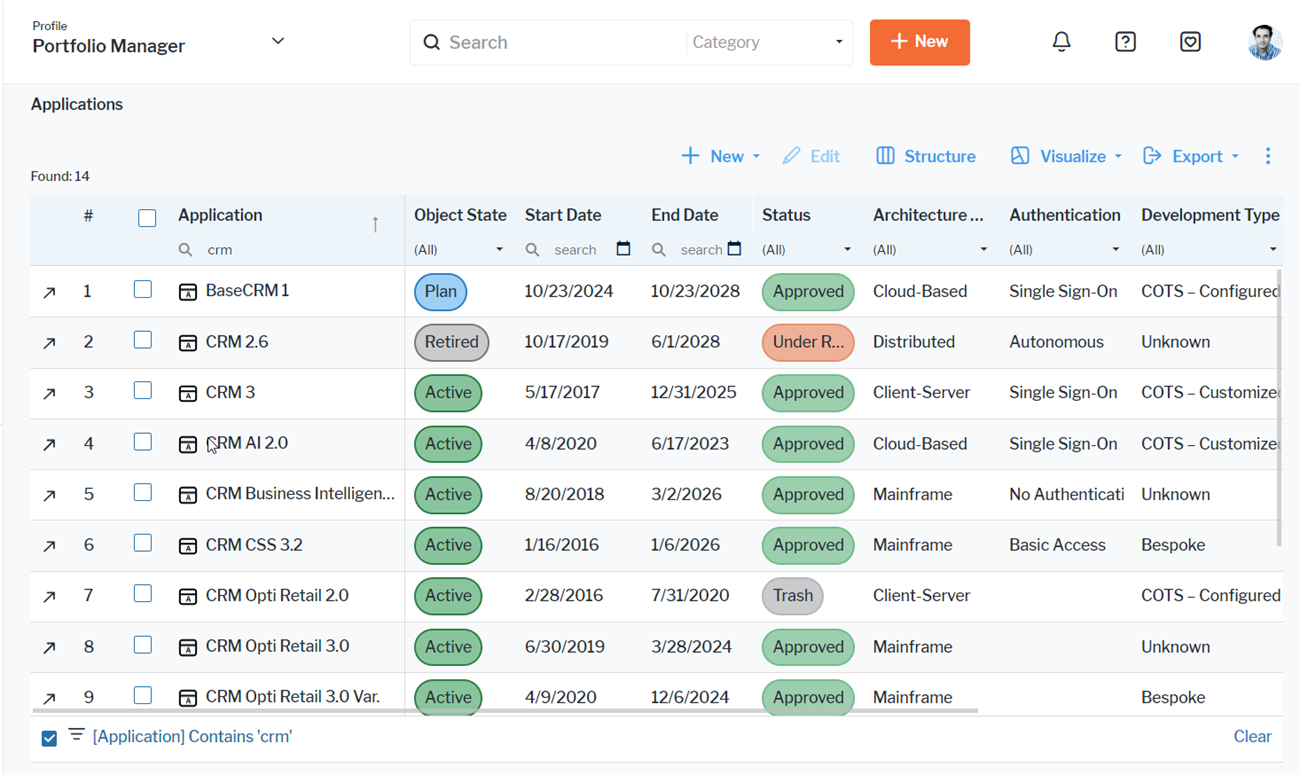Click the three-dot more options icon
Image resolution: width=1300 pixels, height=775 pixels.
click(1268, 156)
